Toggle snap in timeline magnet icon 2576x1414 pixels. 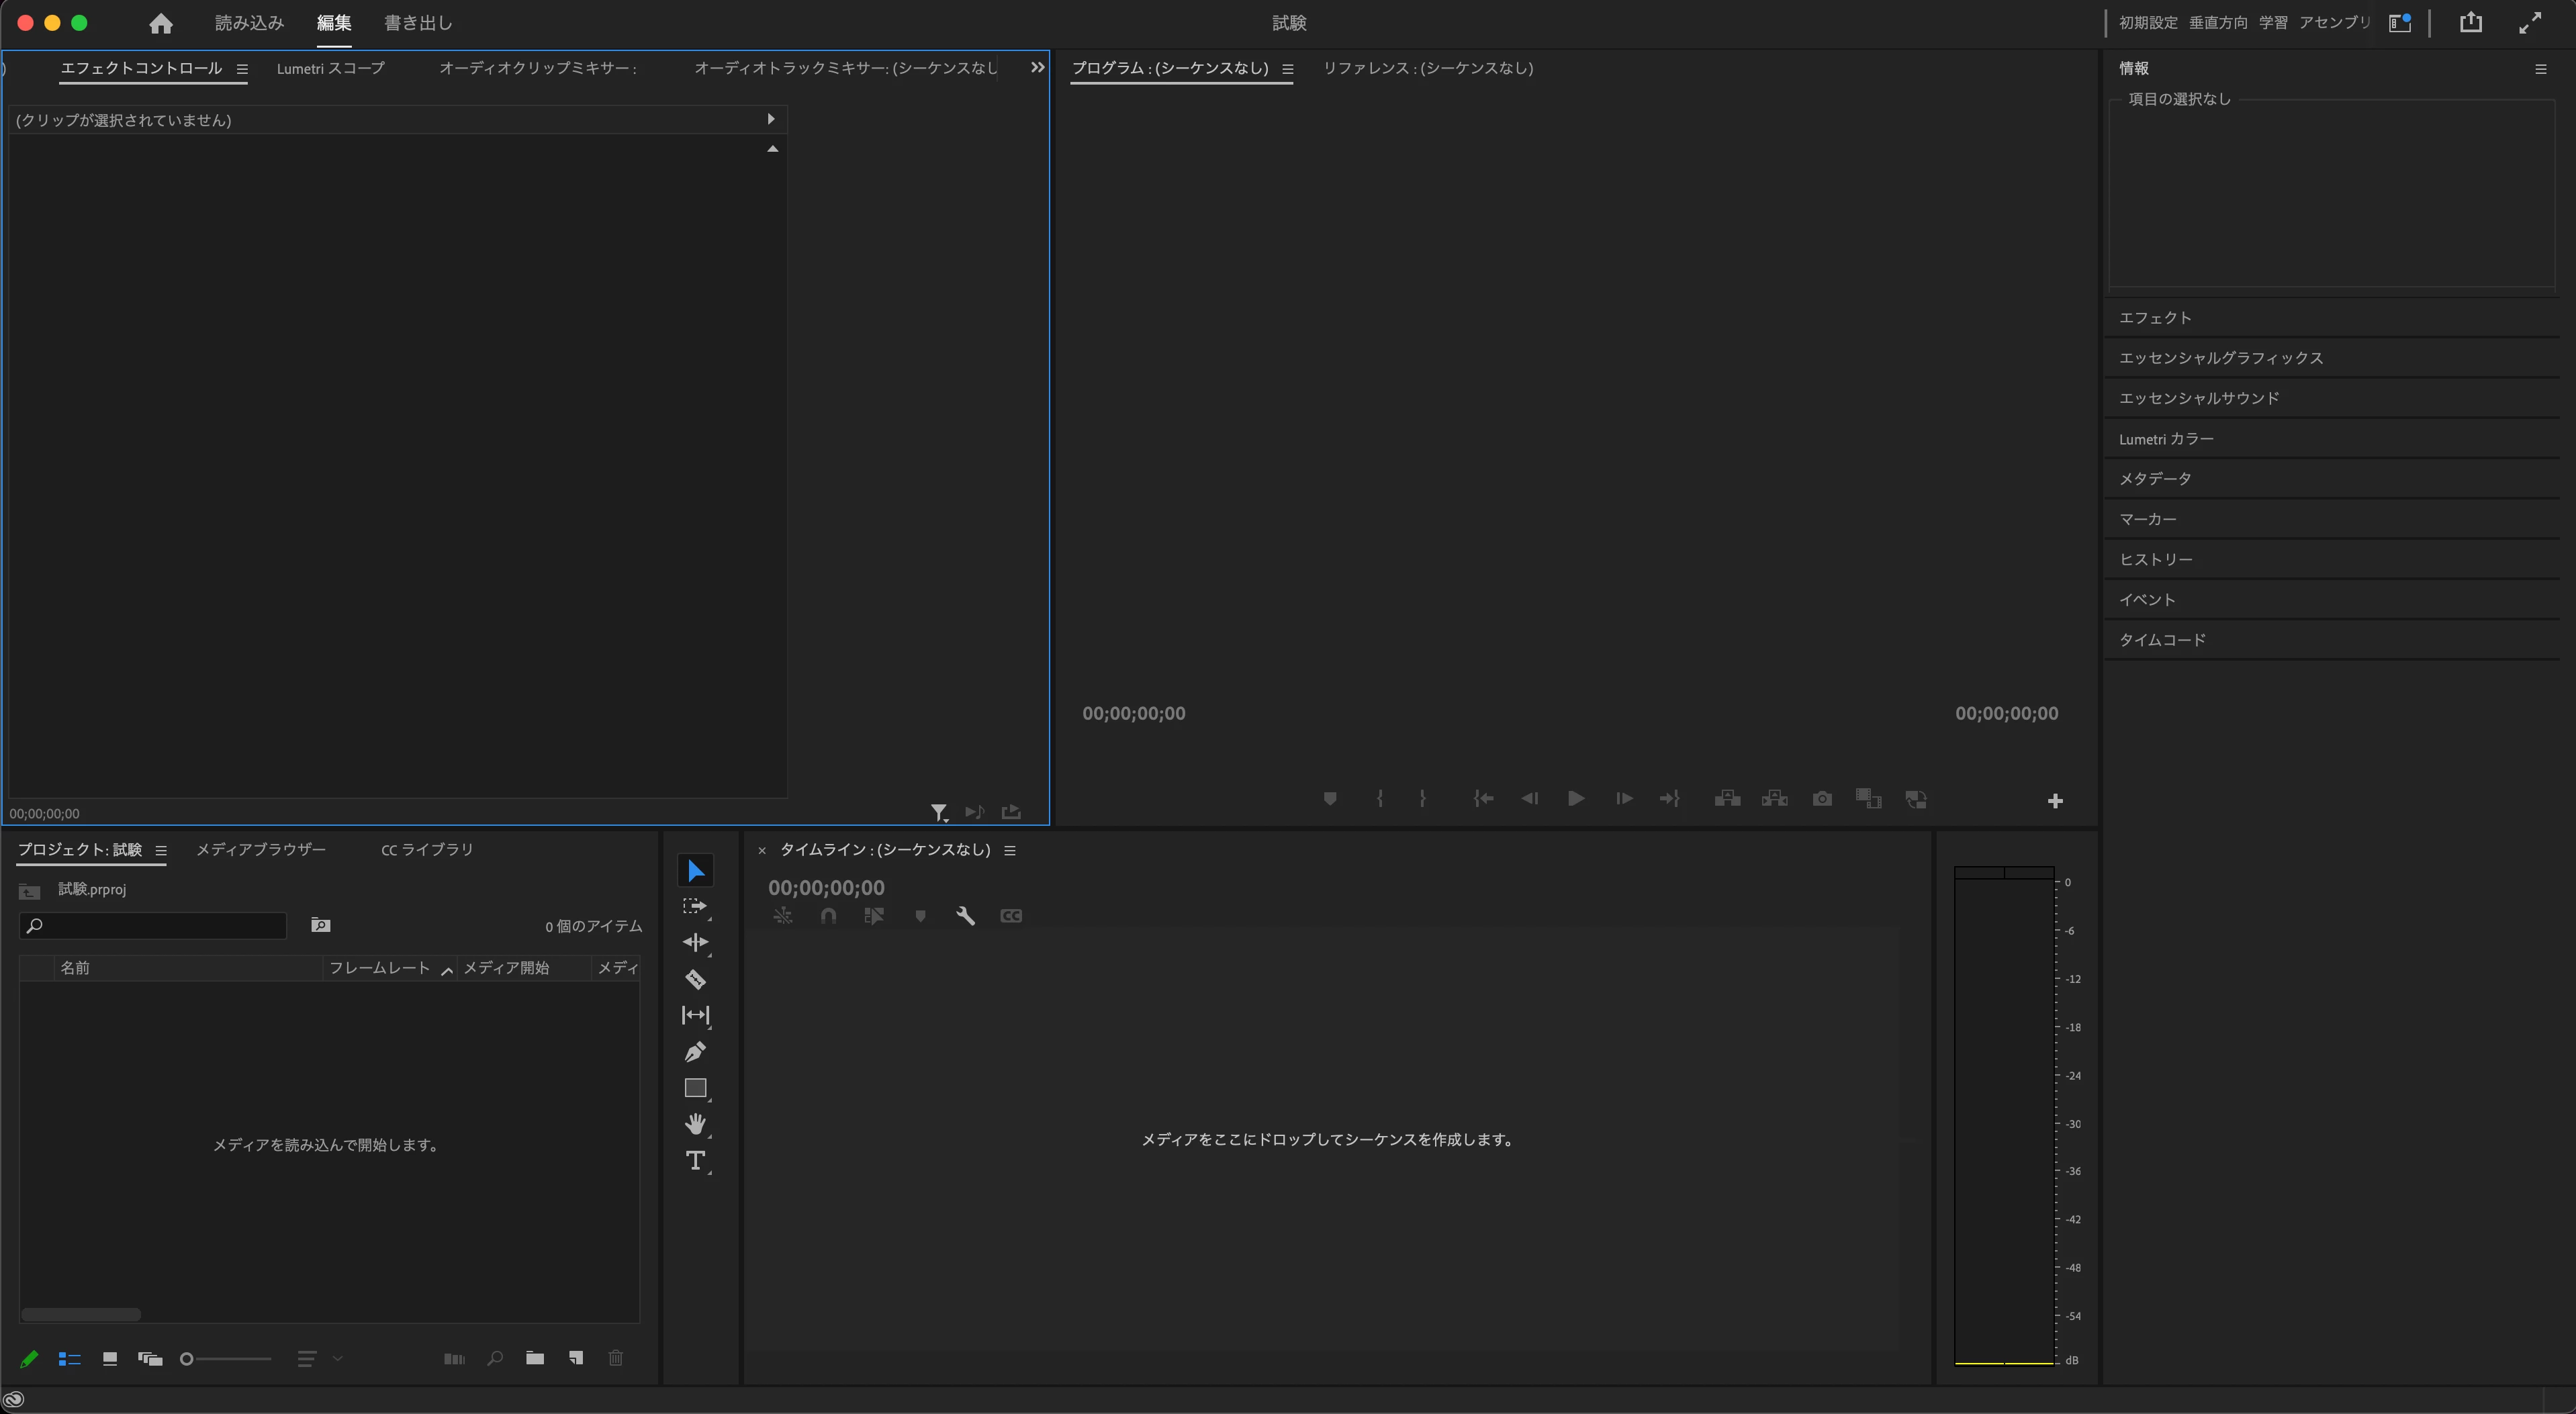click(x=828, y=915)
